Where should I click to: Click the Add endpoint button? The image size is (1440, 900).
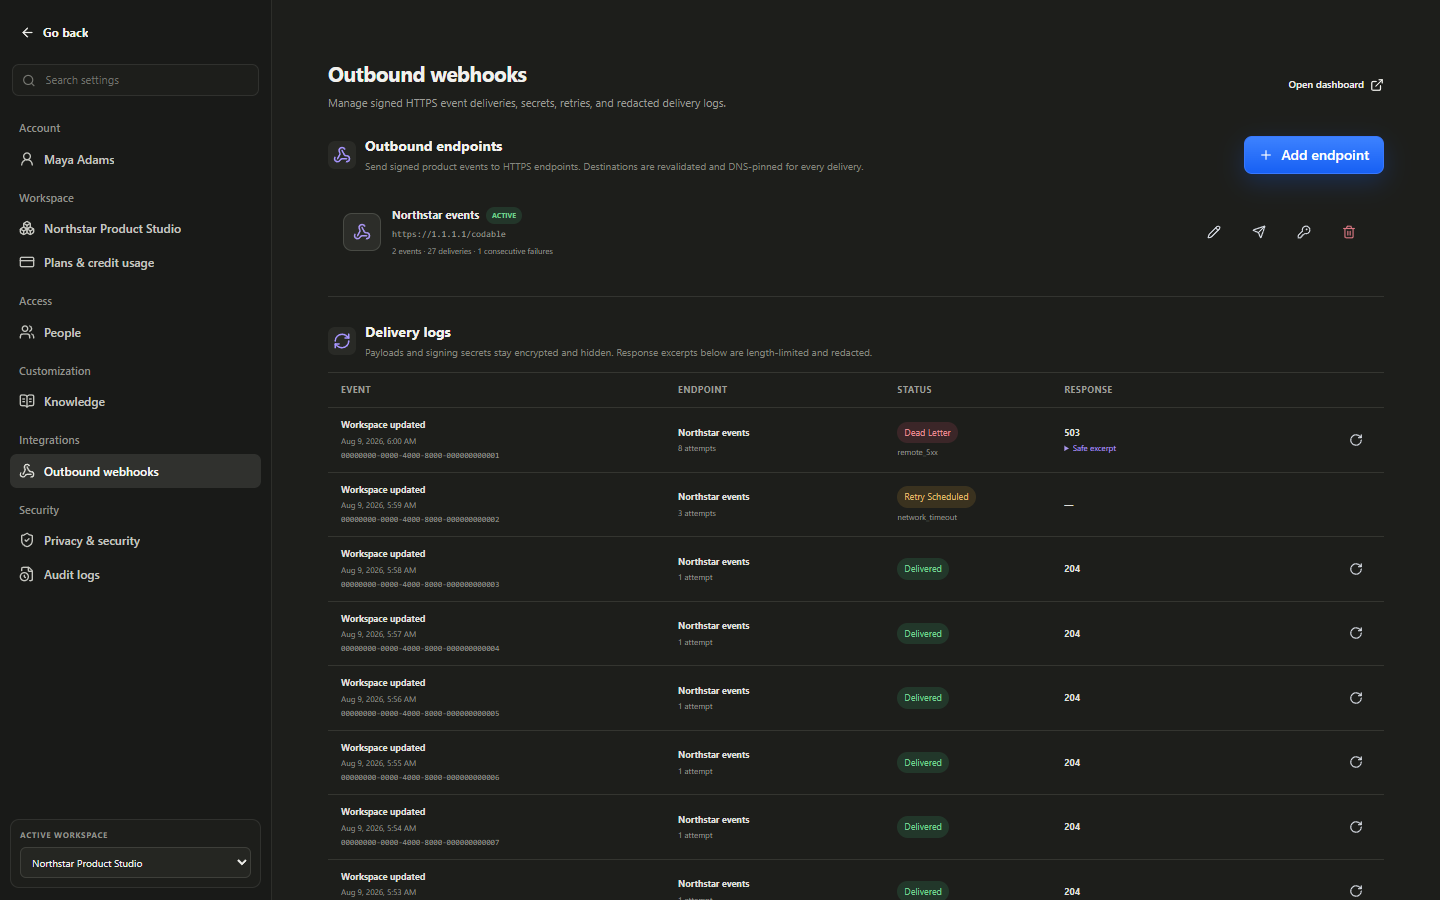click(1314, 155)
